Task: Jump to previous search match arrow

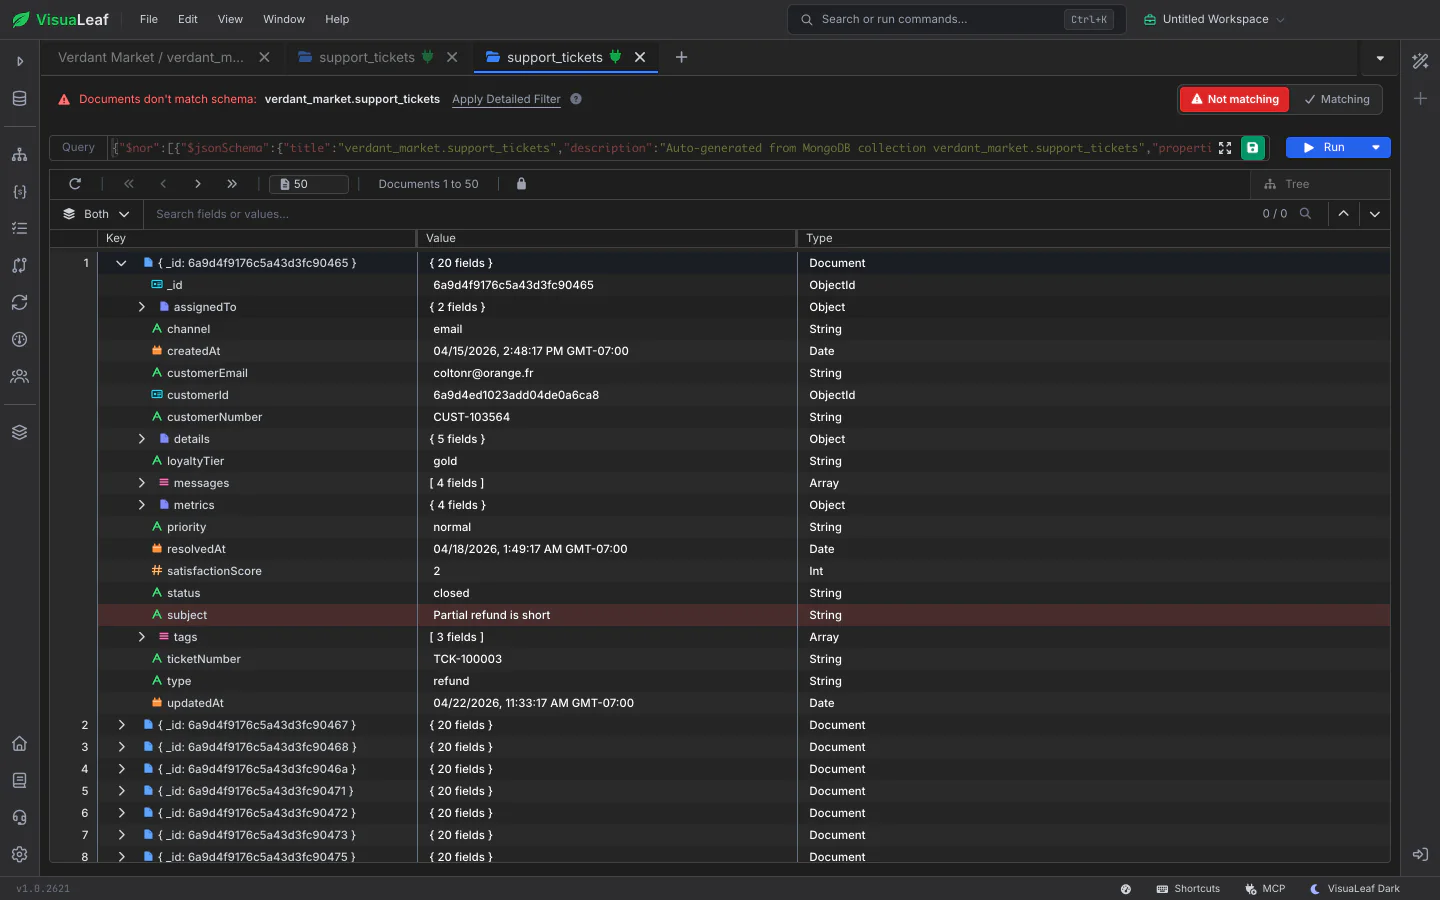Action: tap(1343, 214)
